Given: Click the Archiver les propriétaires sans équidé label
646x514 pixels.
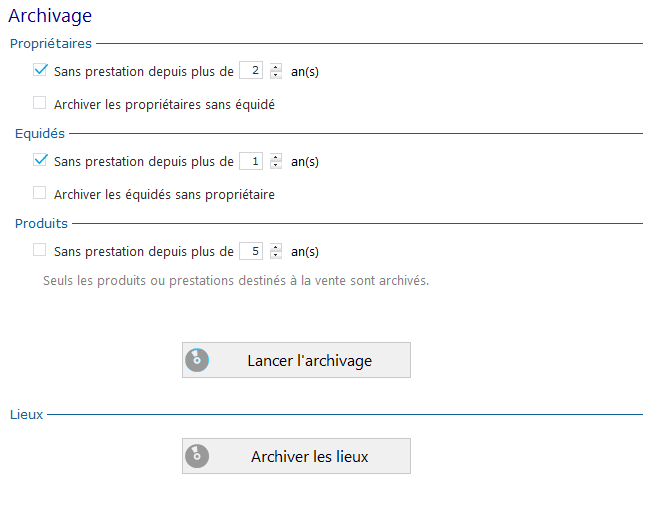Looking at the screenshot, I should coord(164,105).
